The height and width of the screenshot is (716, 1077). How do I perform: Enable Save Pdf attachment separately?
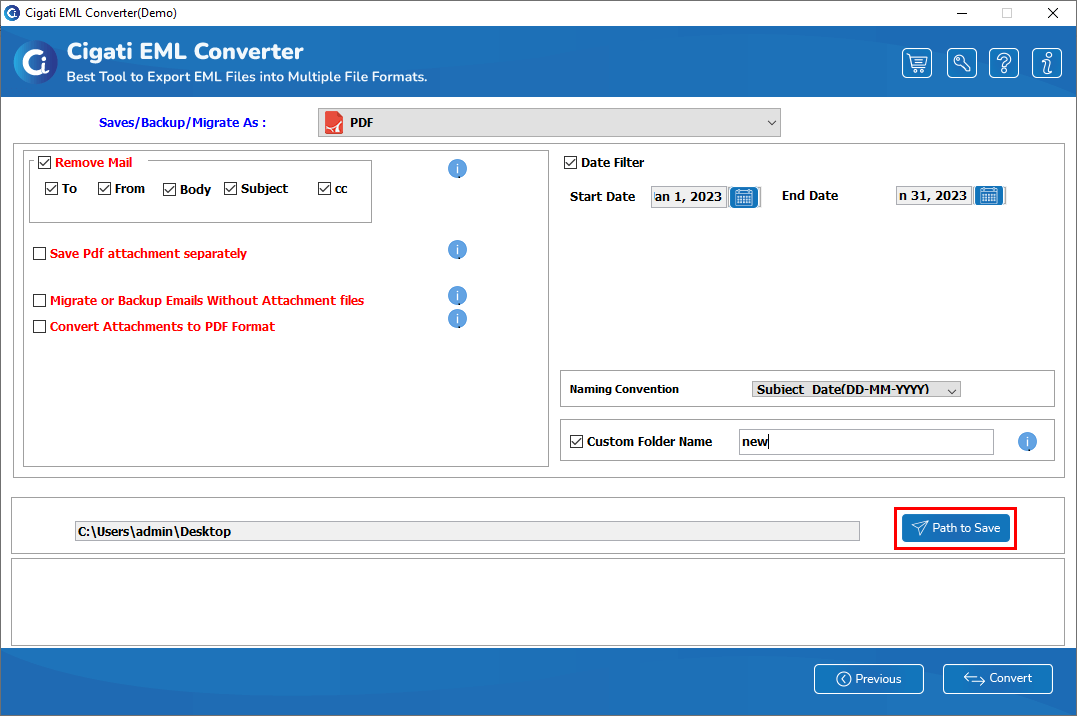click(40, 254)
